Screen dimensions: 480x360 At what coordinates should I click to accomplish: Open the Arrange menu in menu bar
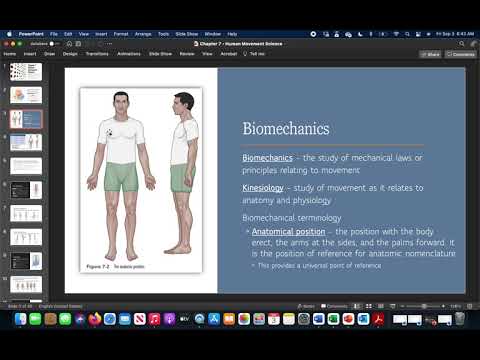(143, 34)
